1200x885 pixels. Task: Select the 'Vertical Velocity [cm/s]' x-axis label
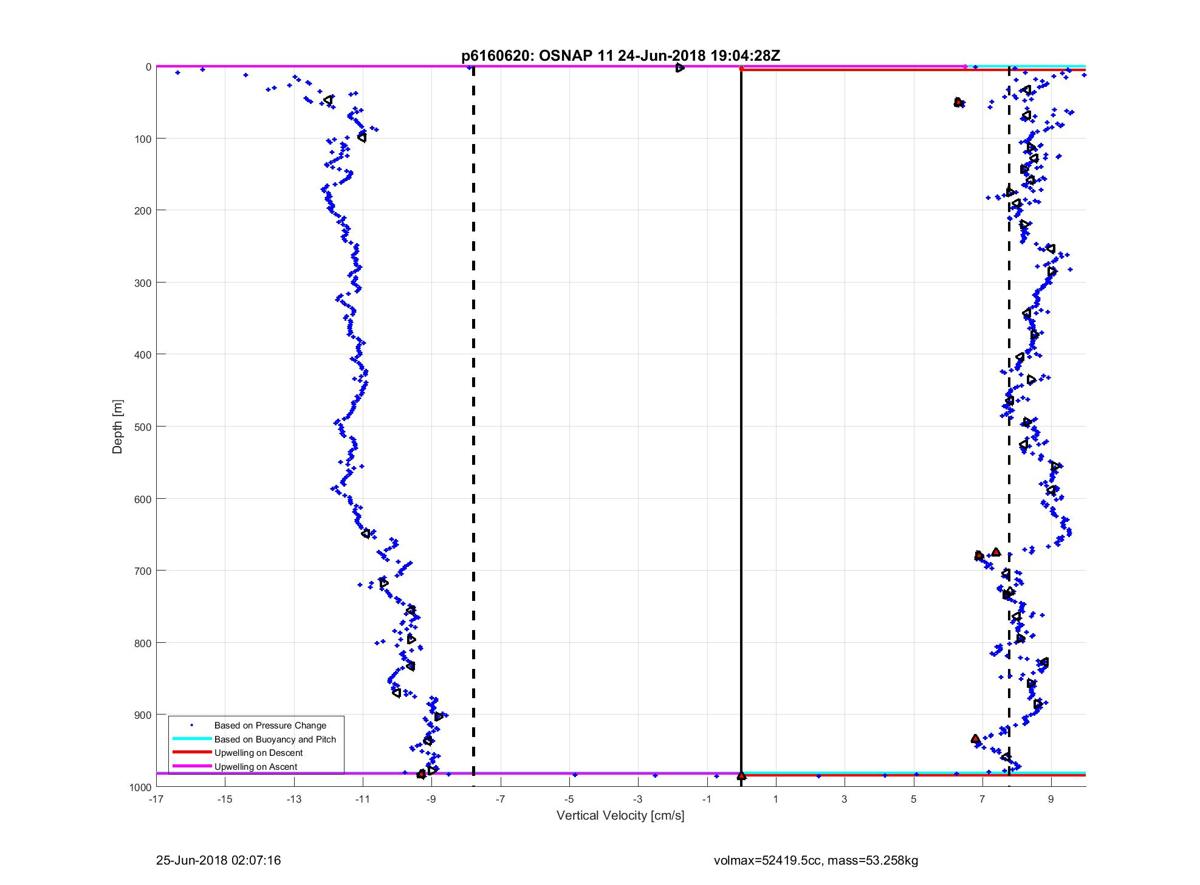tap(620, 816)
